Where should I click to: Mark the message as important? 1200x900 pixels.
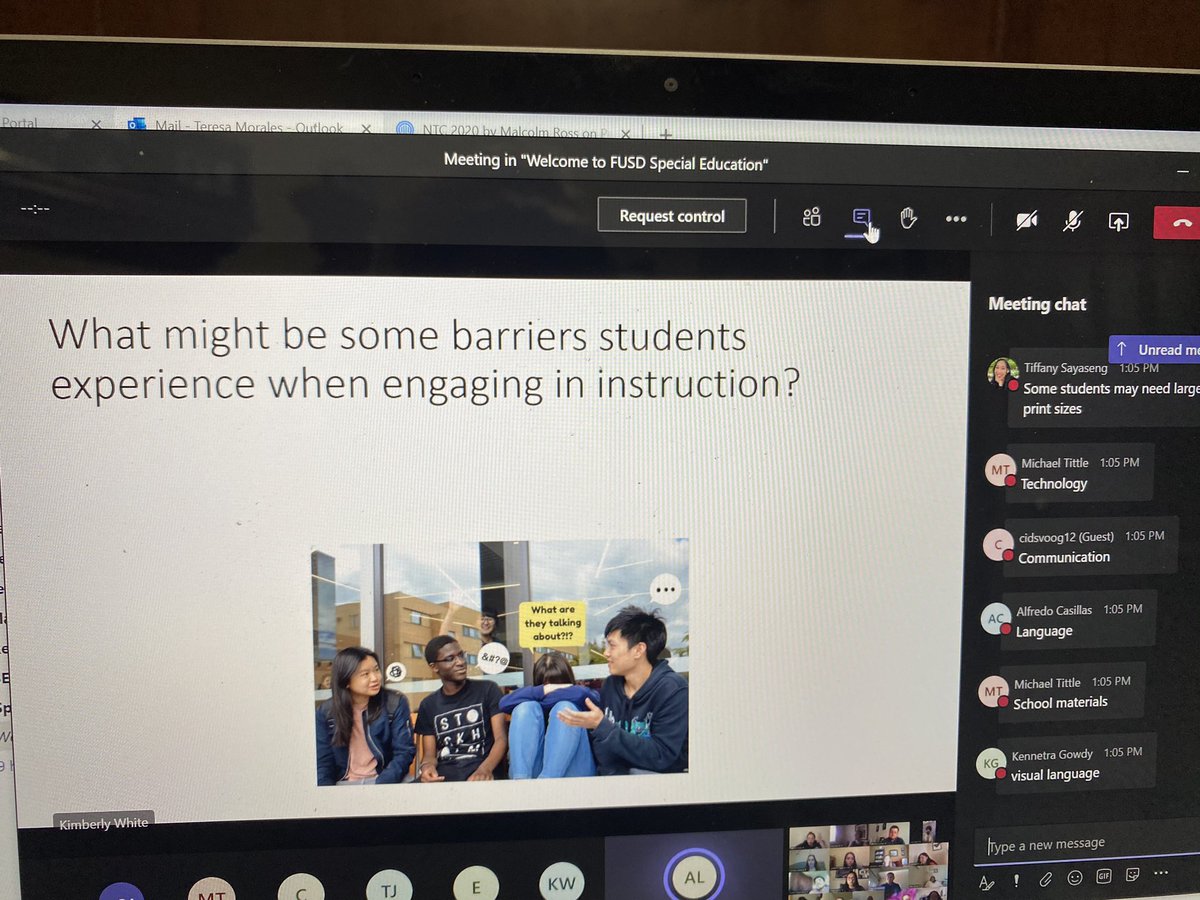click(1017, 878)
